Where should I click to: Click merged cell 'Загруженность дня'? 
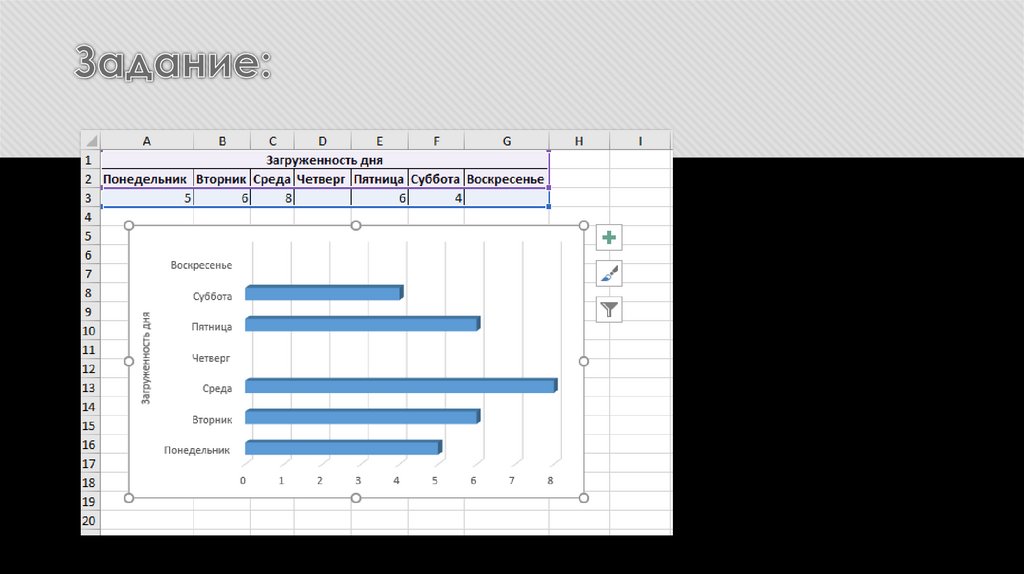pyautogui.click(x=325, y=160)
